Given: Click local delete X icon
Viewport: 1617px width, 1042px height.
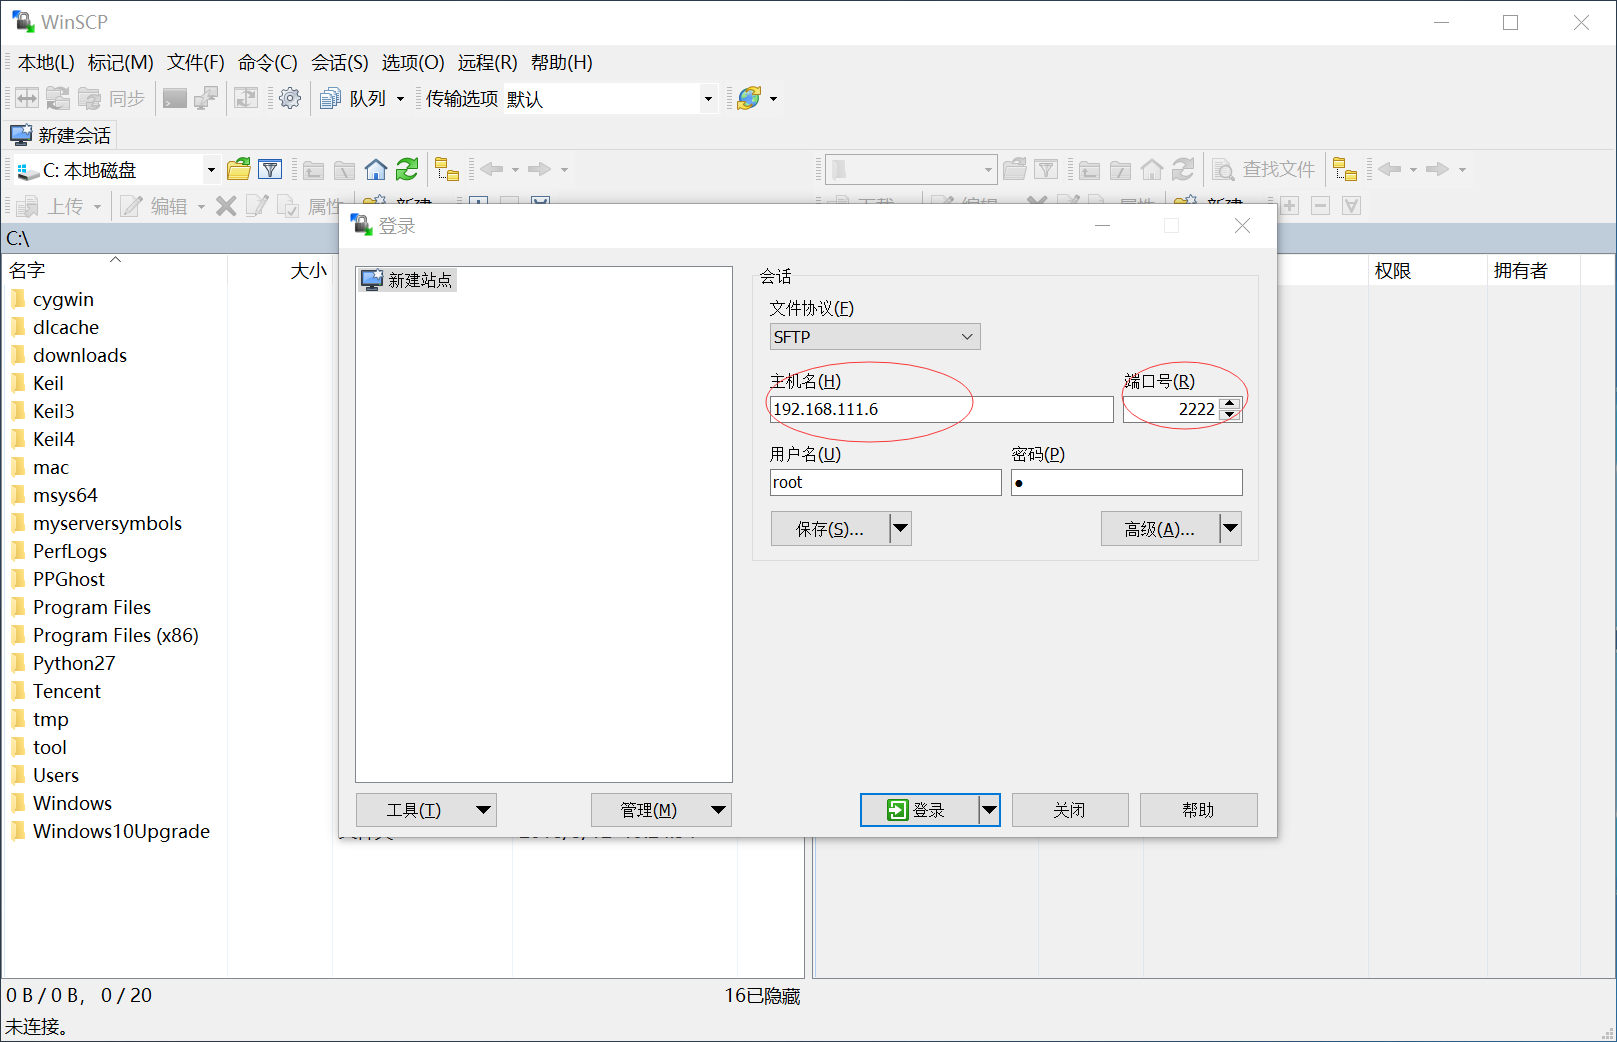Looking at the screenshot, I should 226,206.
